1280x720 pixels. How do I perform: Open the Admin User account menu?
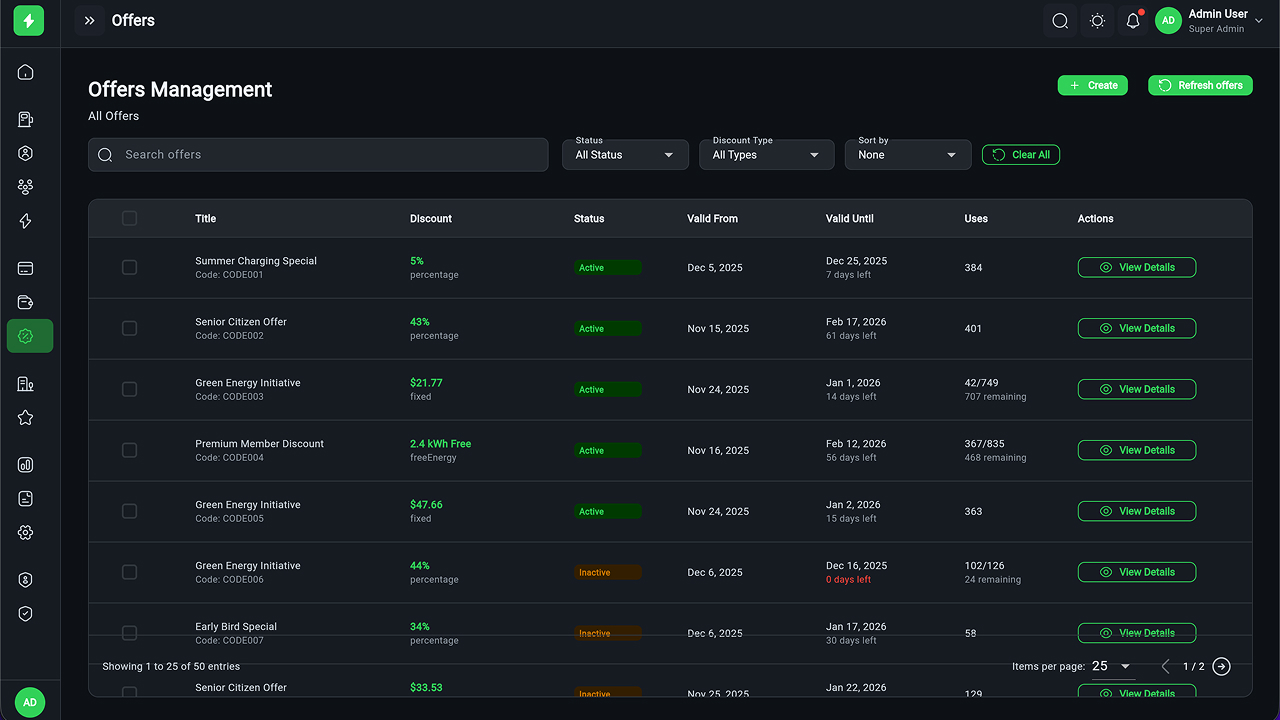coord(1210,21)
